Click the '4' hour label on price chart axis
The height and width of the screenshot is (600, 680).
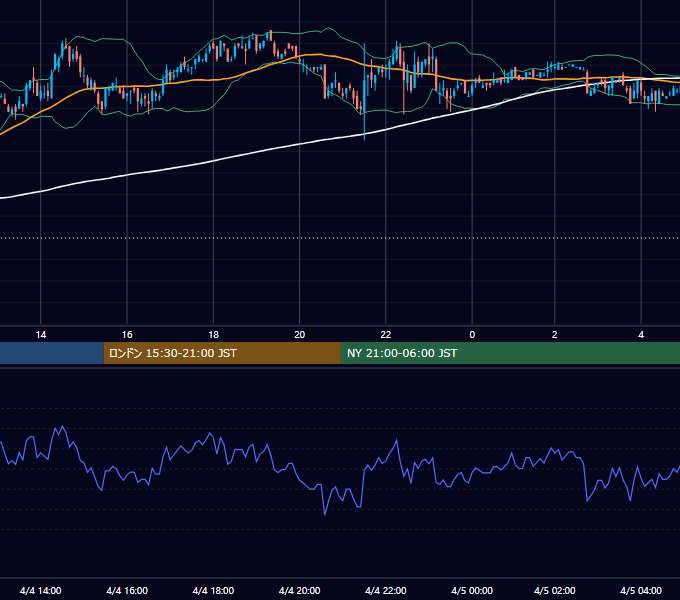[641, 335]
